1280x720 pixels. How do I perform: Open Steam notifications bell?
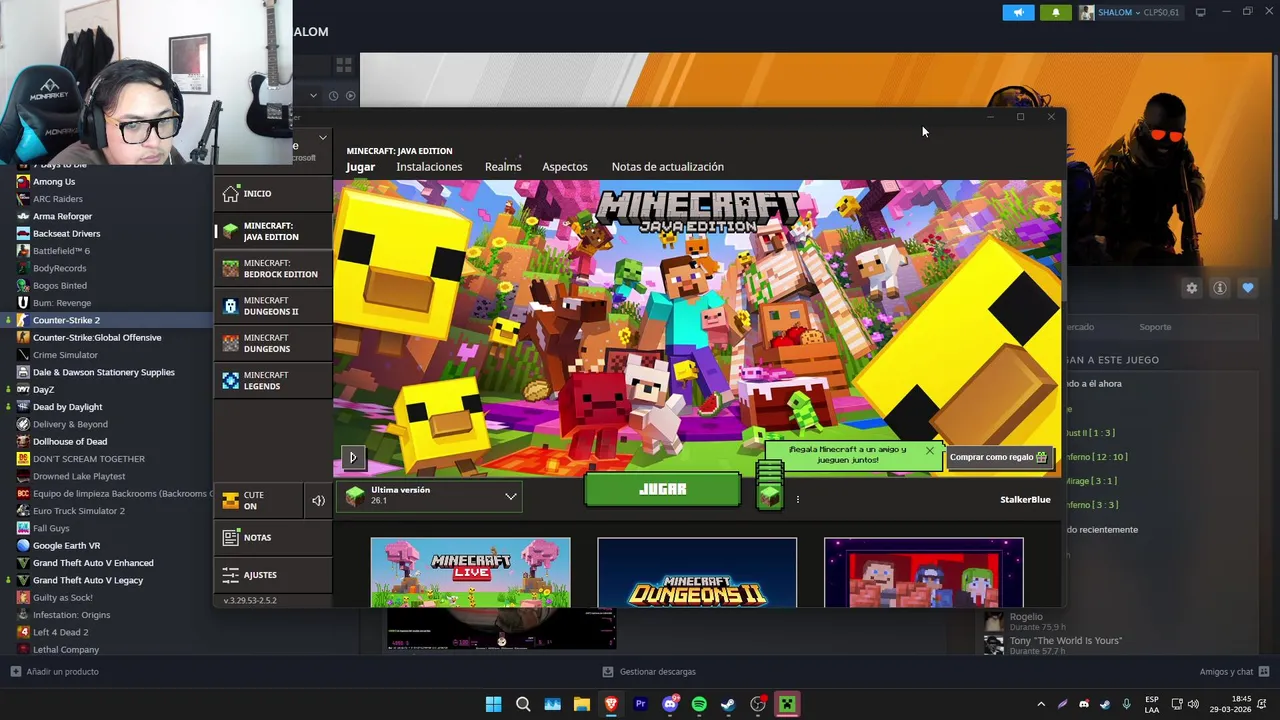1055,12
